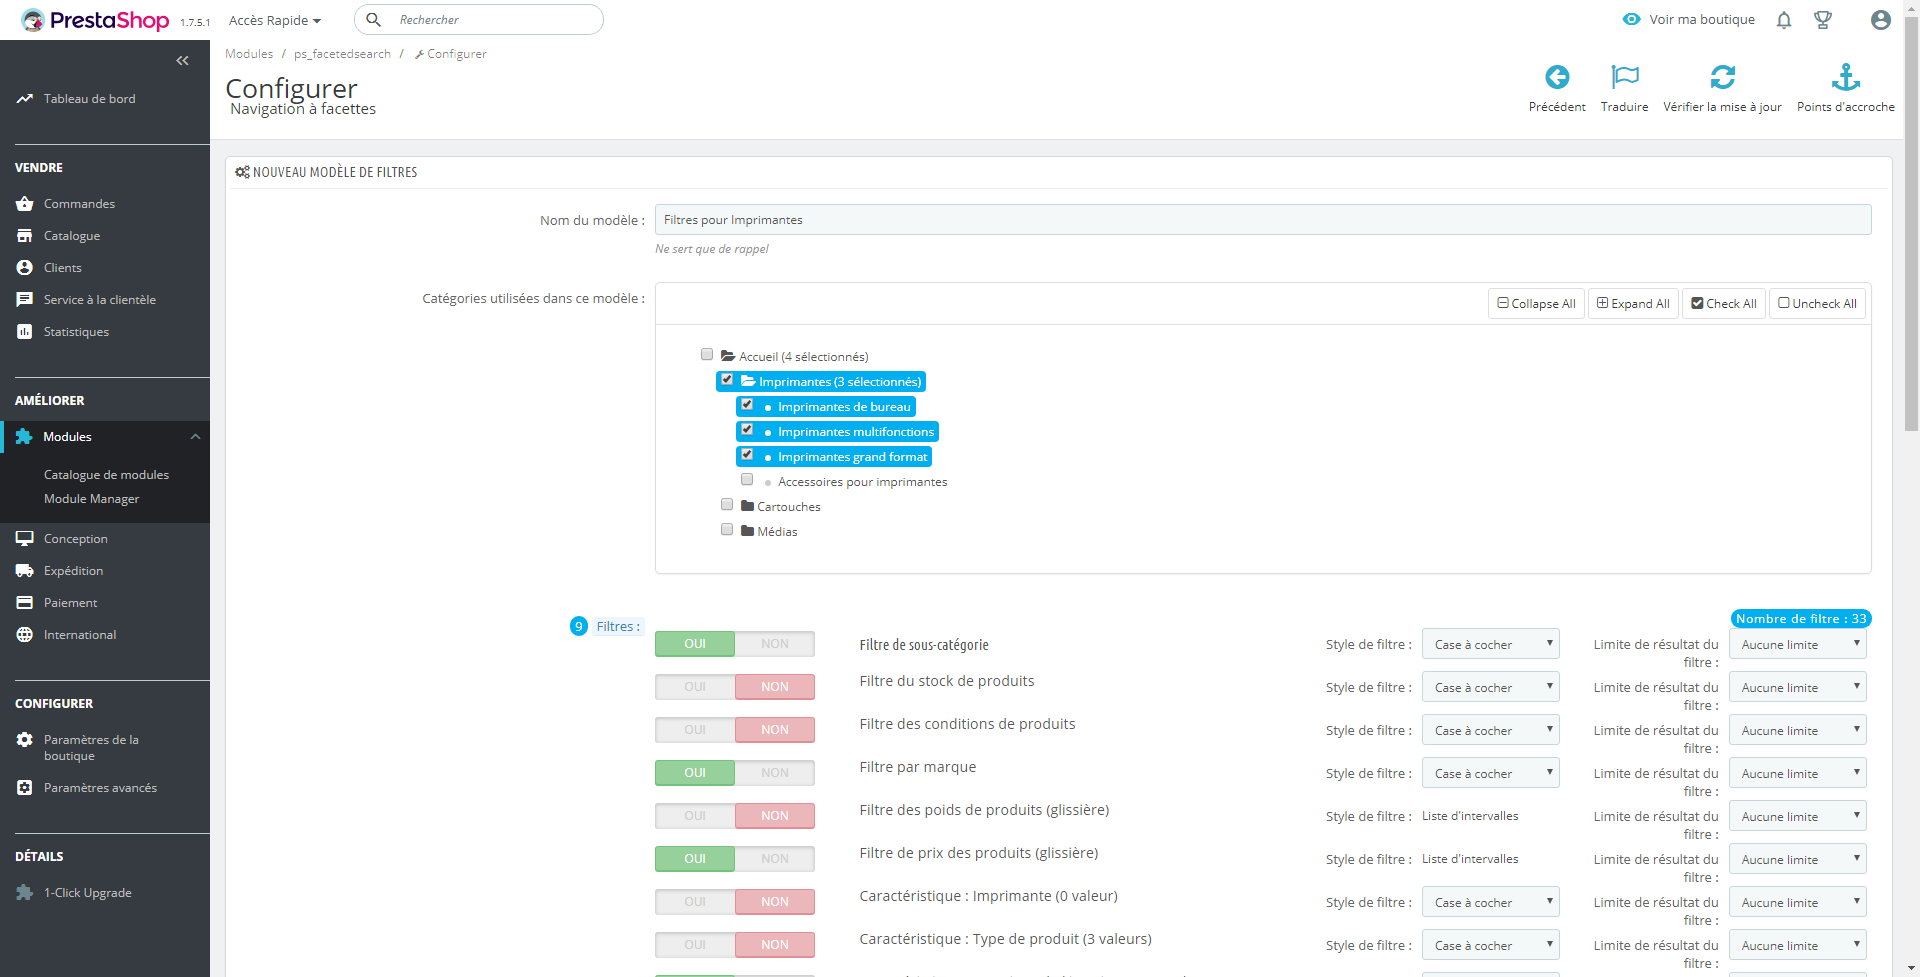Uncheck Imprimantes multifonctions checkbox
The width and height of the screenshot is (1920, 977).
tap(747, 430)
